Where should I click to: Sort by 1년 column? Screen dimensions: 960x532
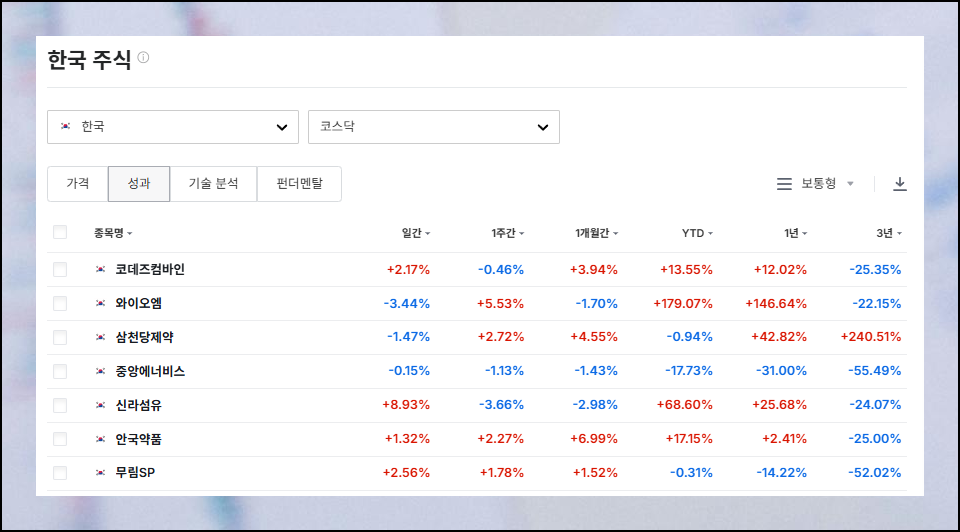click(x=795, y=233)
